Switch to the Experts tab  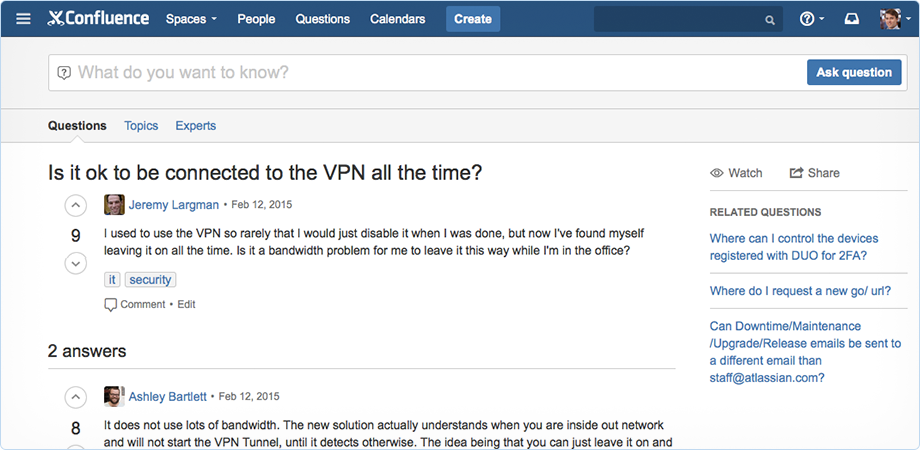[195, 126]
